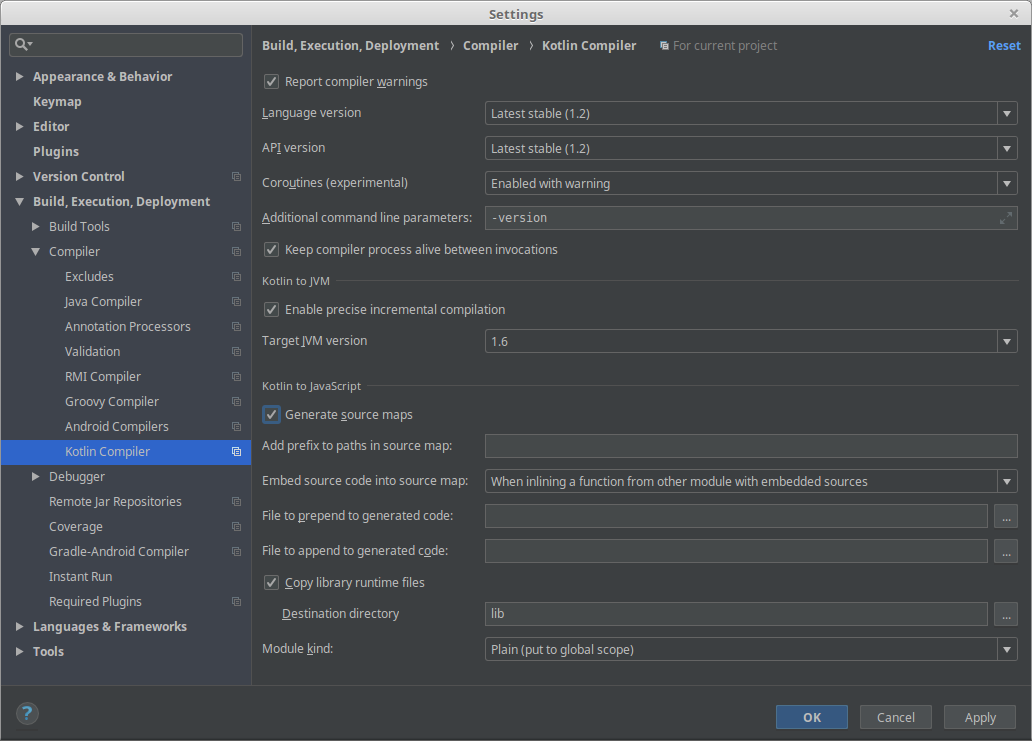Expand the Tools section

20,652
